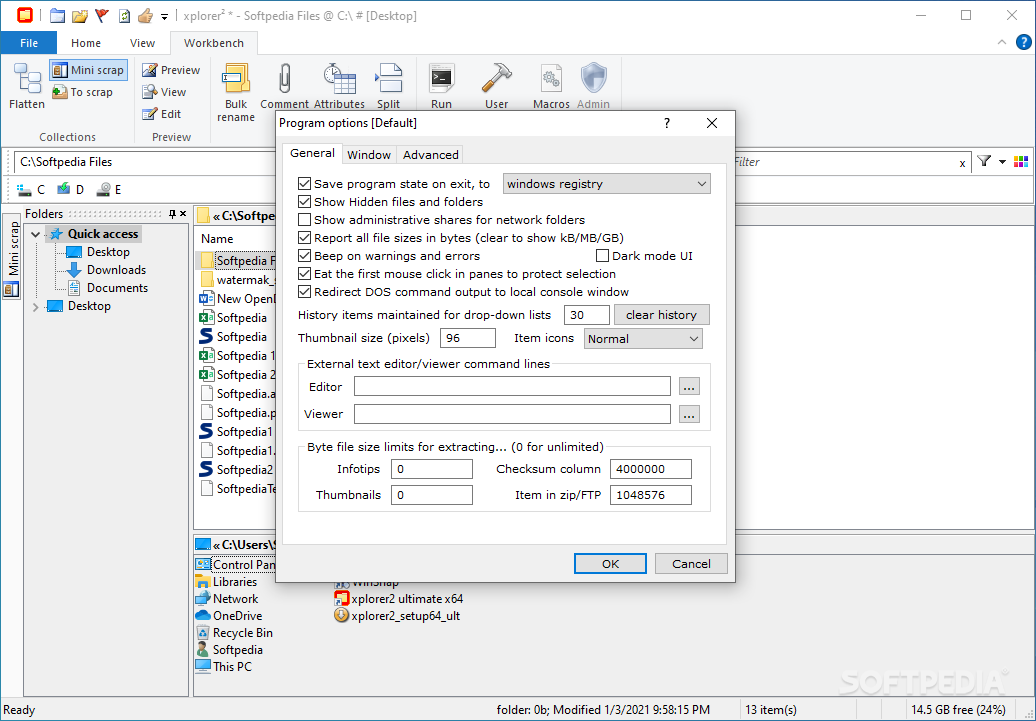Open the windows registry dropdown

point(607,184)
